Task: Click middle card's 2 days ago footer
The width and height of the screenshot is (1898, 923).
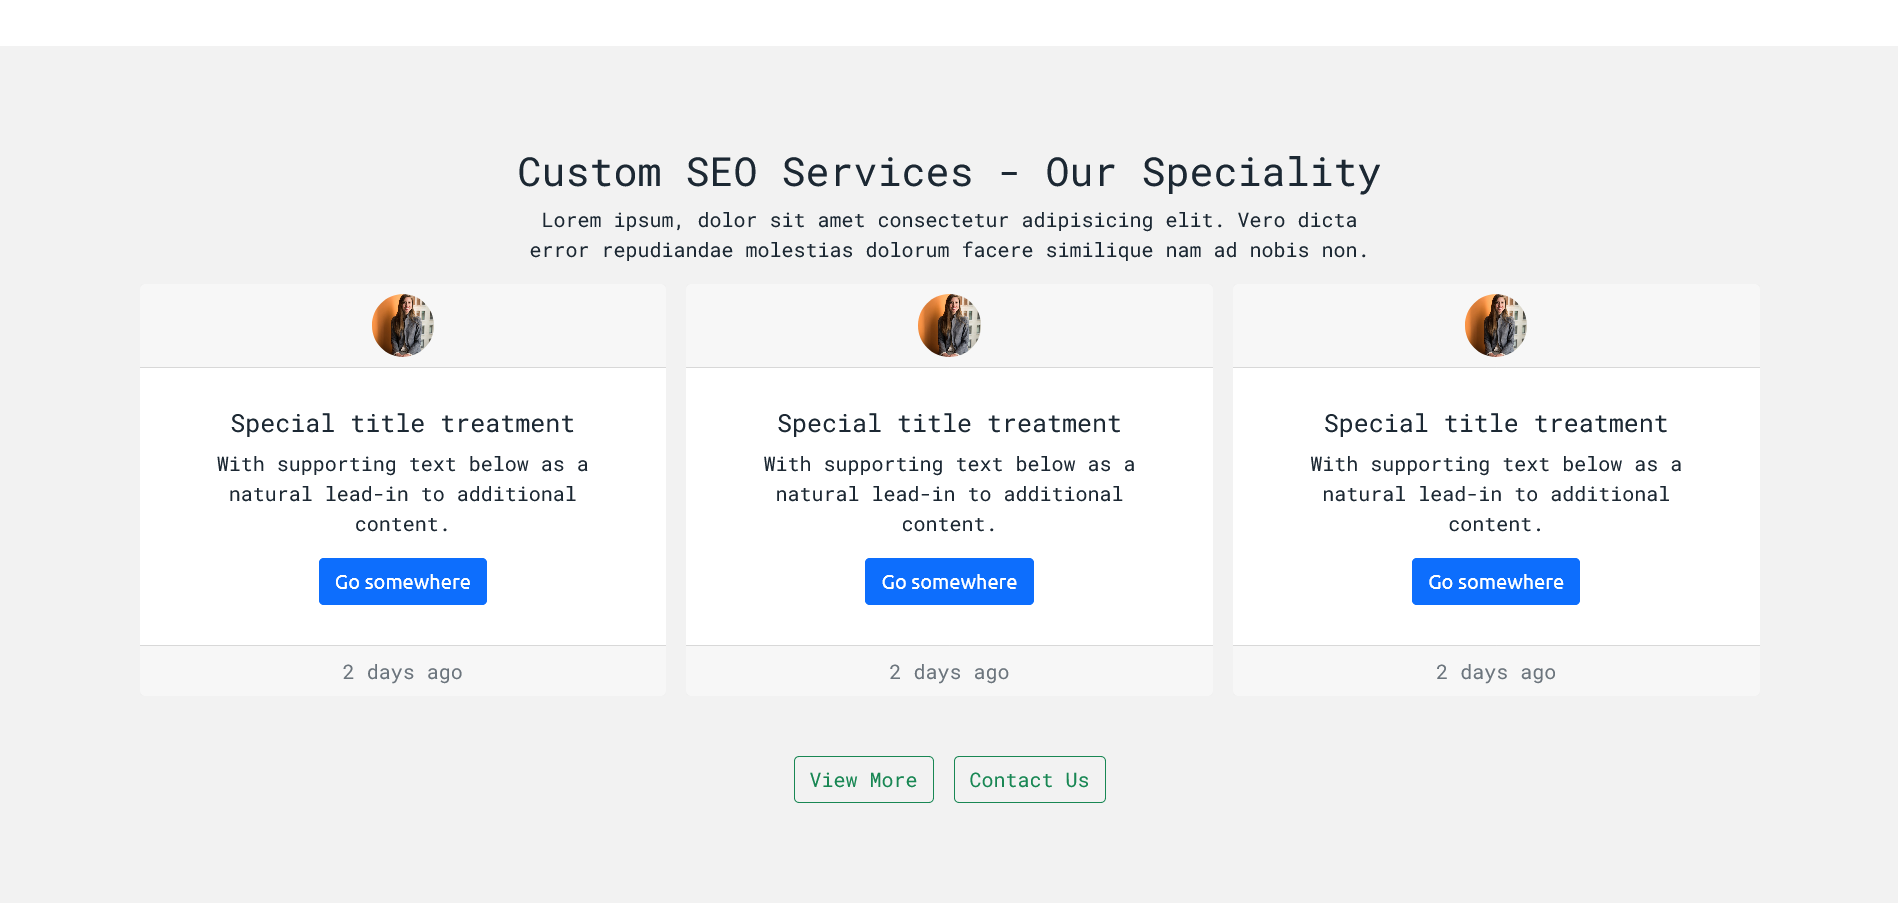Action: (x=949, y=672)
